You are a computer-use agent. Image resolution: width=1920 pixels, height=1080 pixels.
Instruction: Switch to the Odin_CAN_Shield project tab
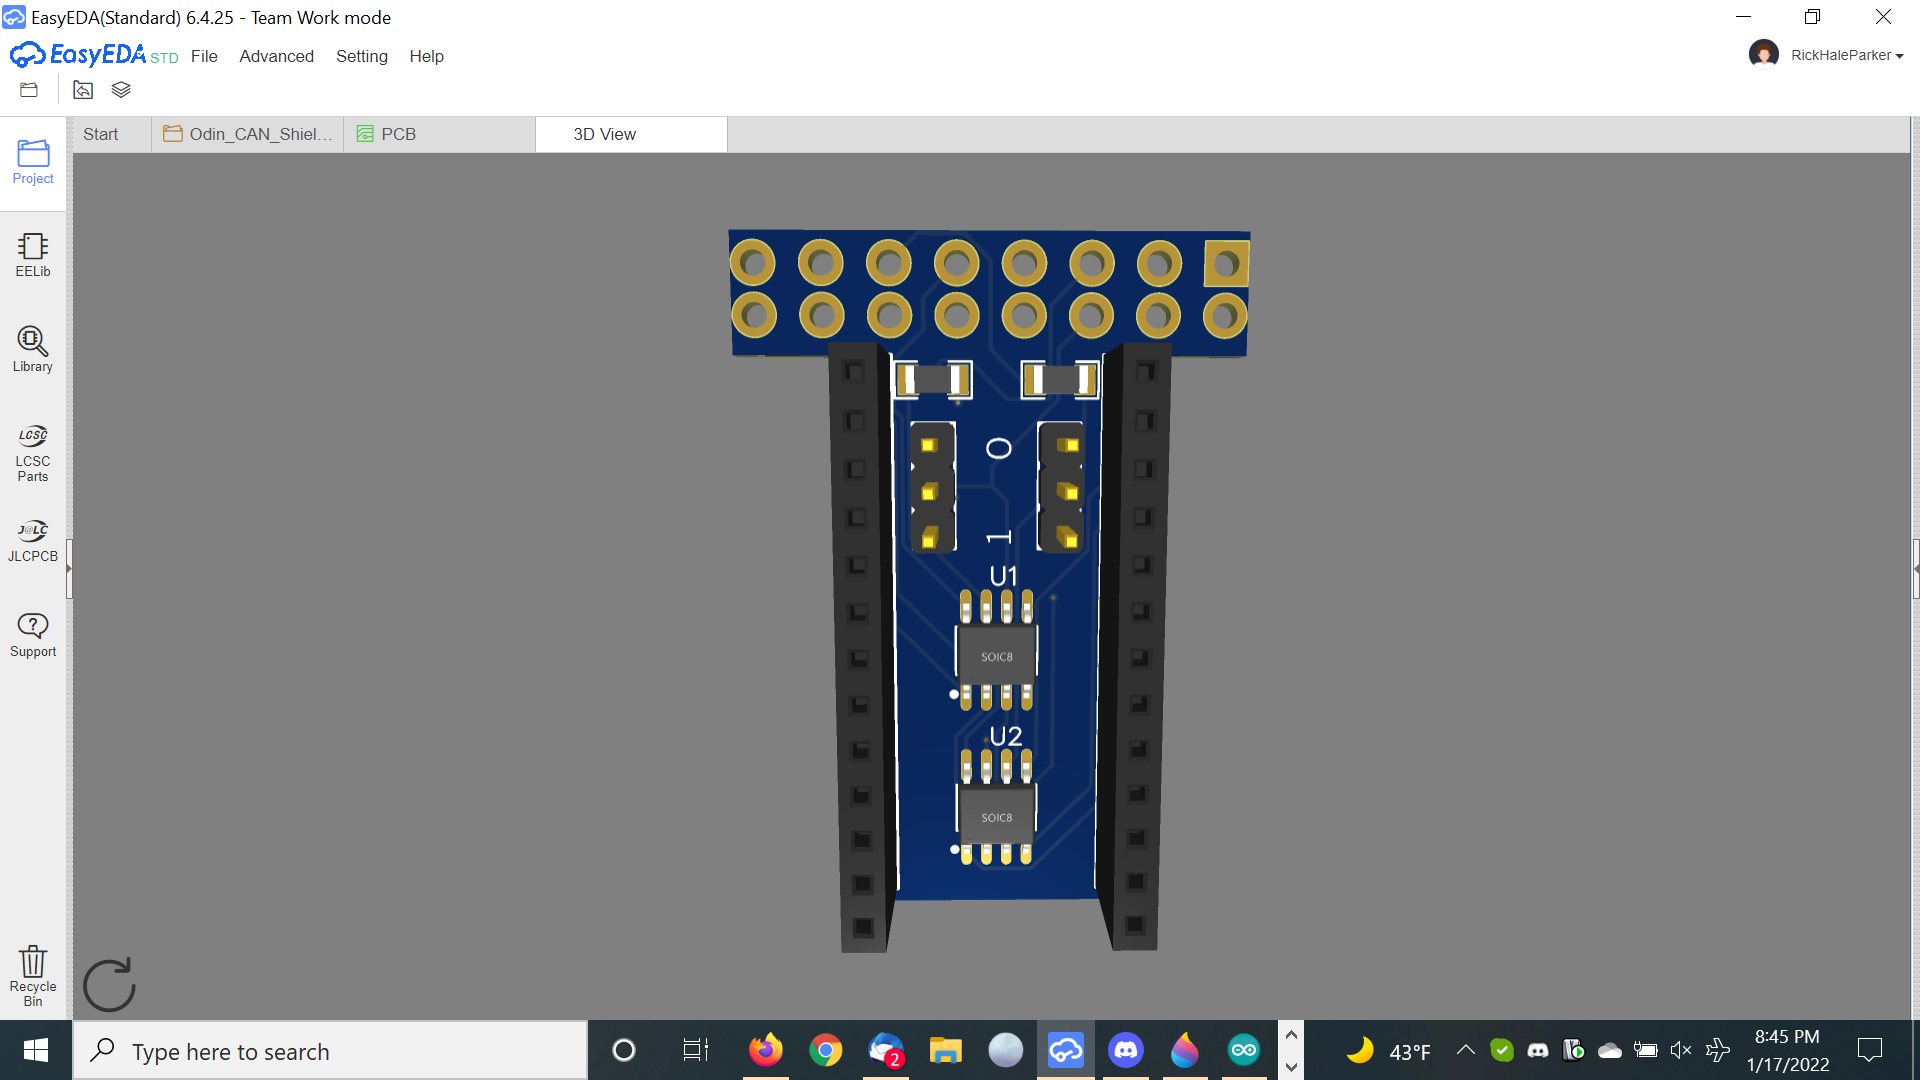coord(248,134)
